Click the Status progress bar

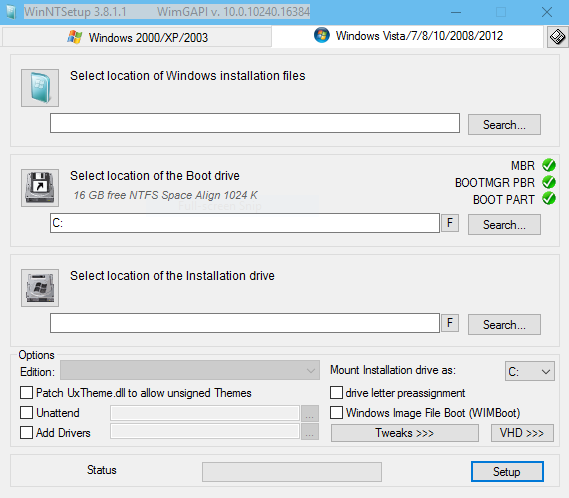(x=292, y=472)
